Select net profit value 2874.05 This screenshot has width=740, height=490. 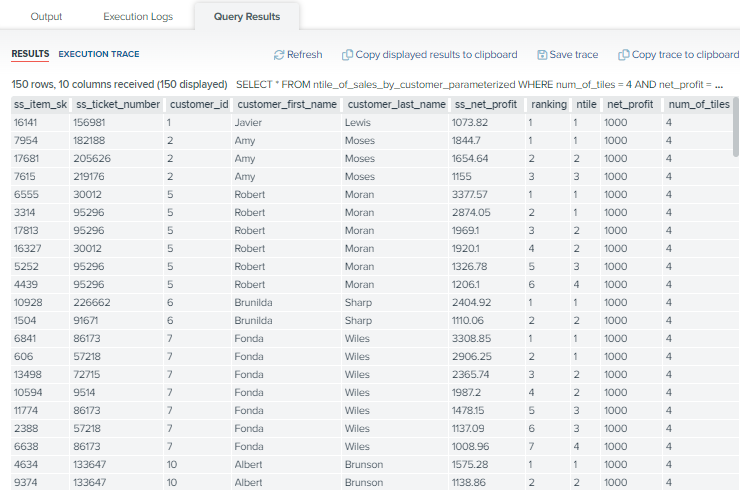[486, 212]
